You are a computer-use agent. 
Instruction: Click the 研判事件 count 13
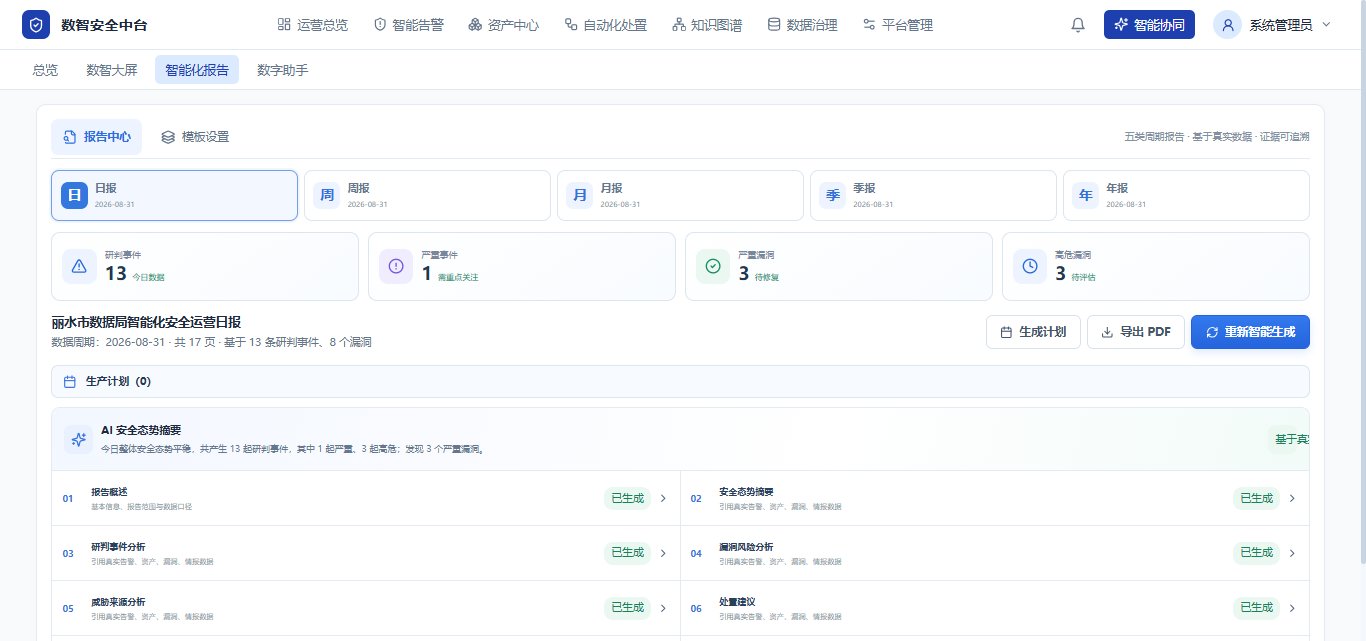pyautogui.click(x=116, y=274)
